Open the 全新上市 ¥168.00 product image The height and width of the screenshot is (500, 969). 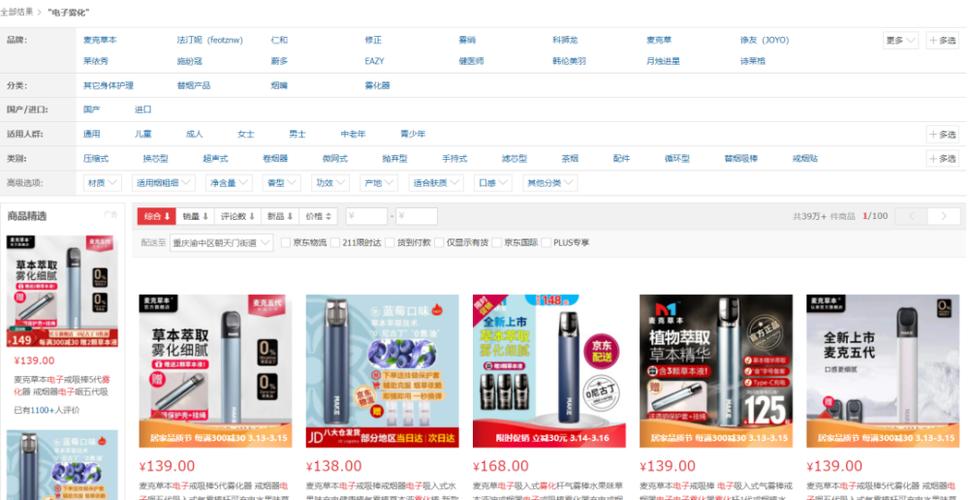tap(549, 371)
